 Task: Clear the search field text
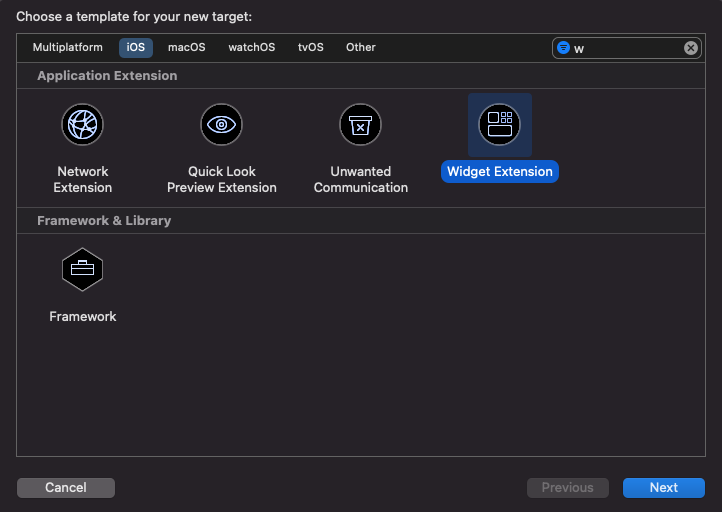pyautogui.click(x=690, y=48)
